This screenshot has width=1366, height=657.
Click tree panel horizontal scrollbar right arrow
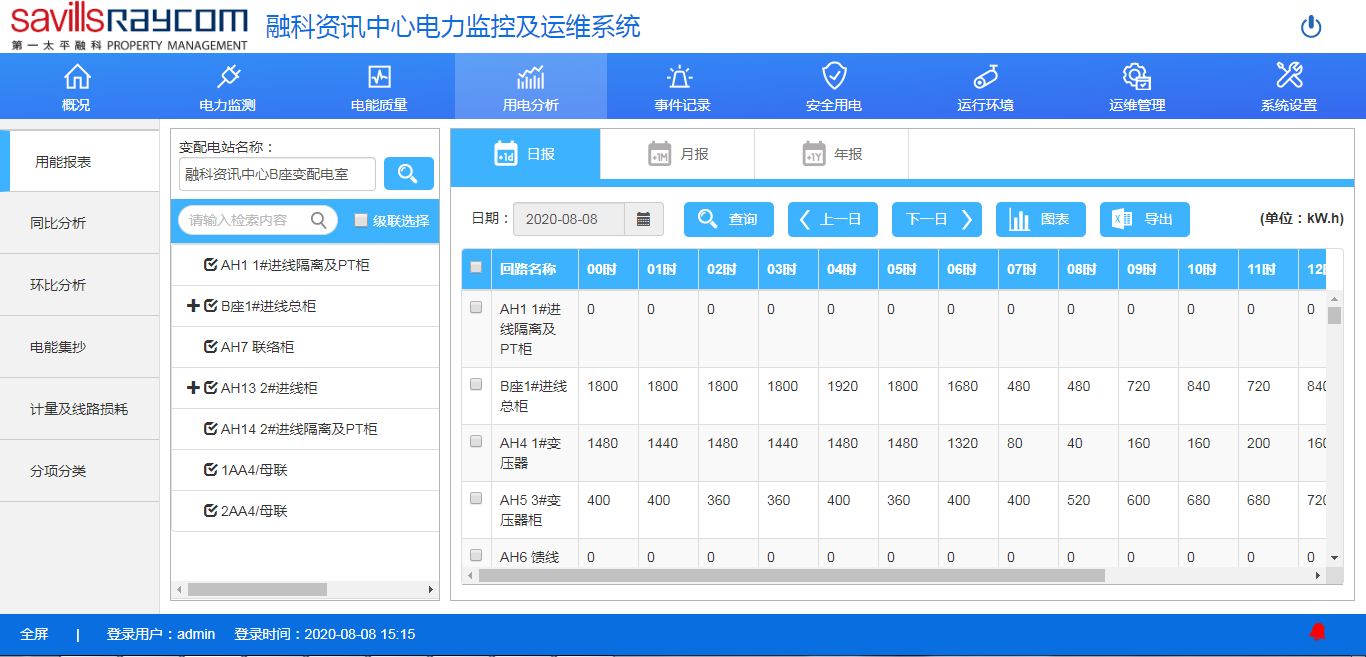[x=431, y=590]
